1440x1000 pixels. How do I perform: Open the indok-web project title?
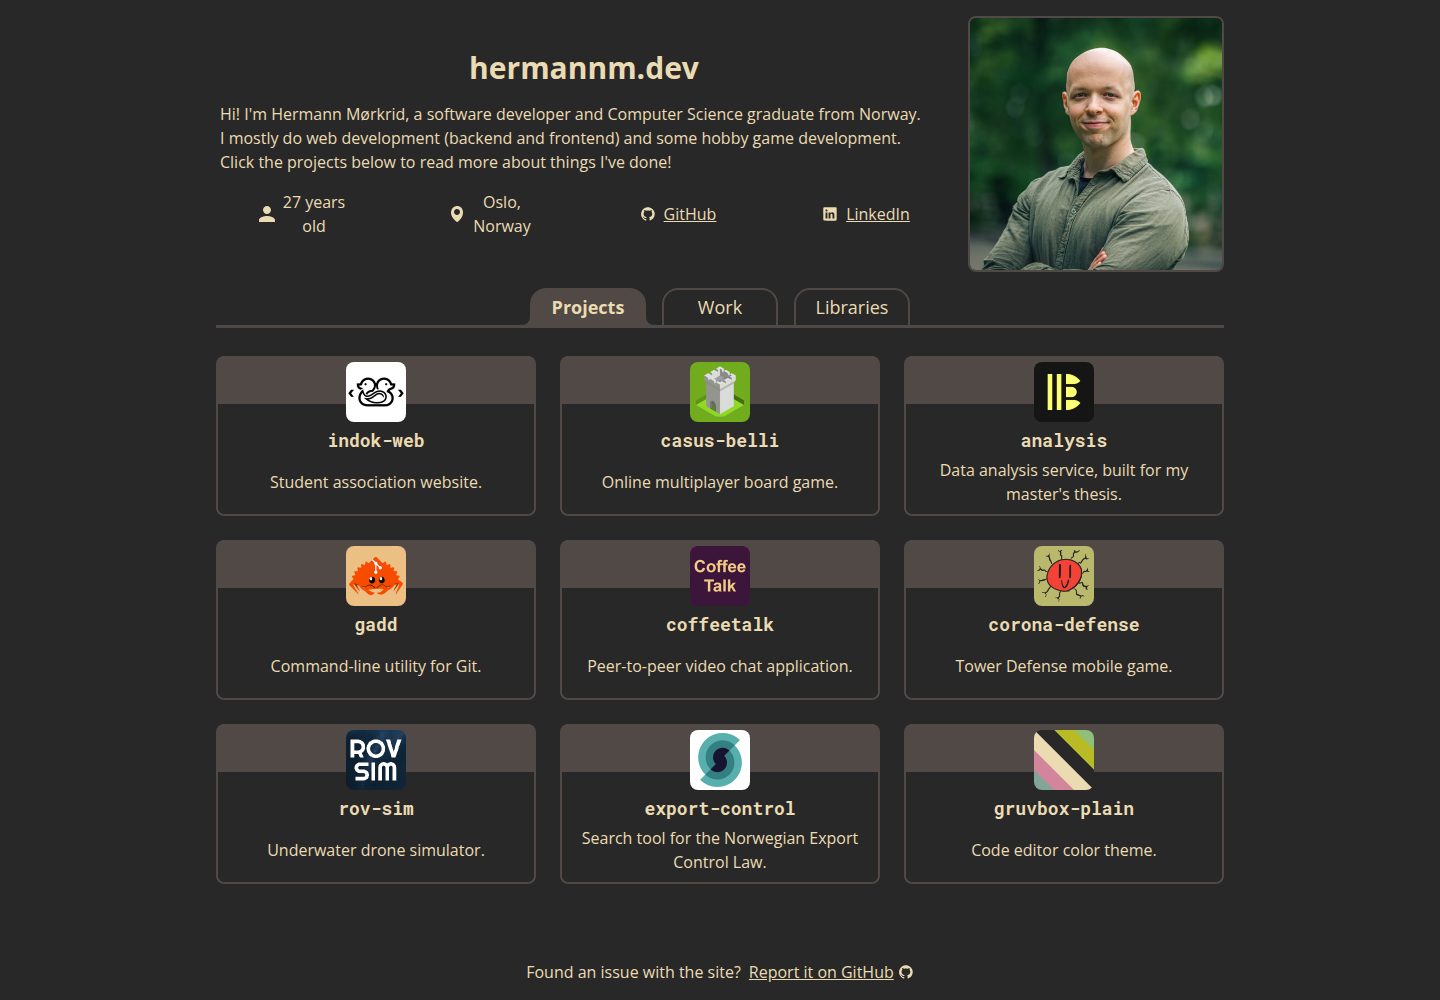click(376, 441)
